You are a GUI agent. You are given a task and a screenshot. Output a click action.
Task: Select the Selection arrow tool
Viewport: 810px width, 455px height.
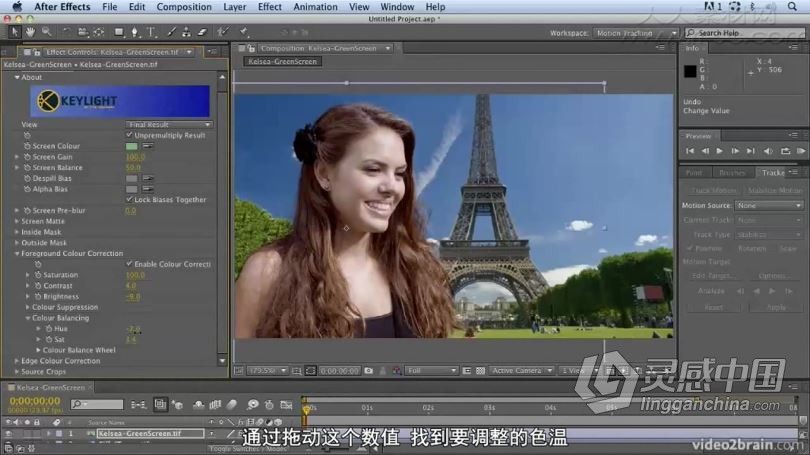pyautogui.click(x=14, y=32)
